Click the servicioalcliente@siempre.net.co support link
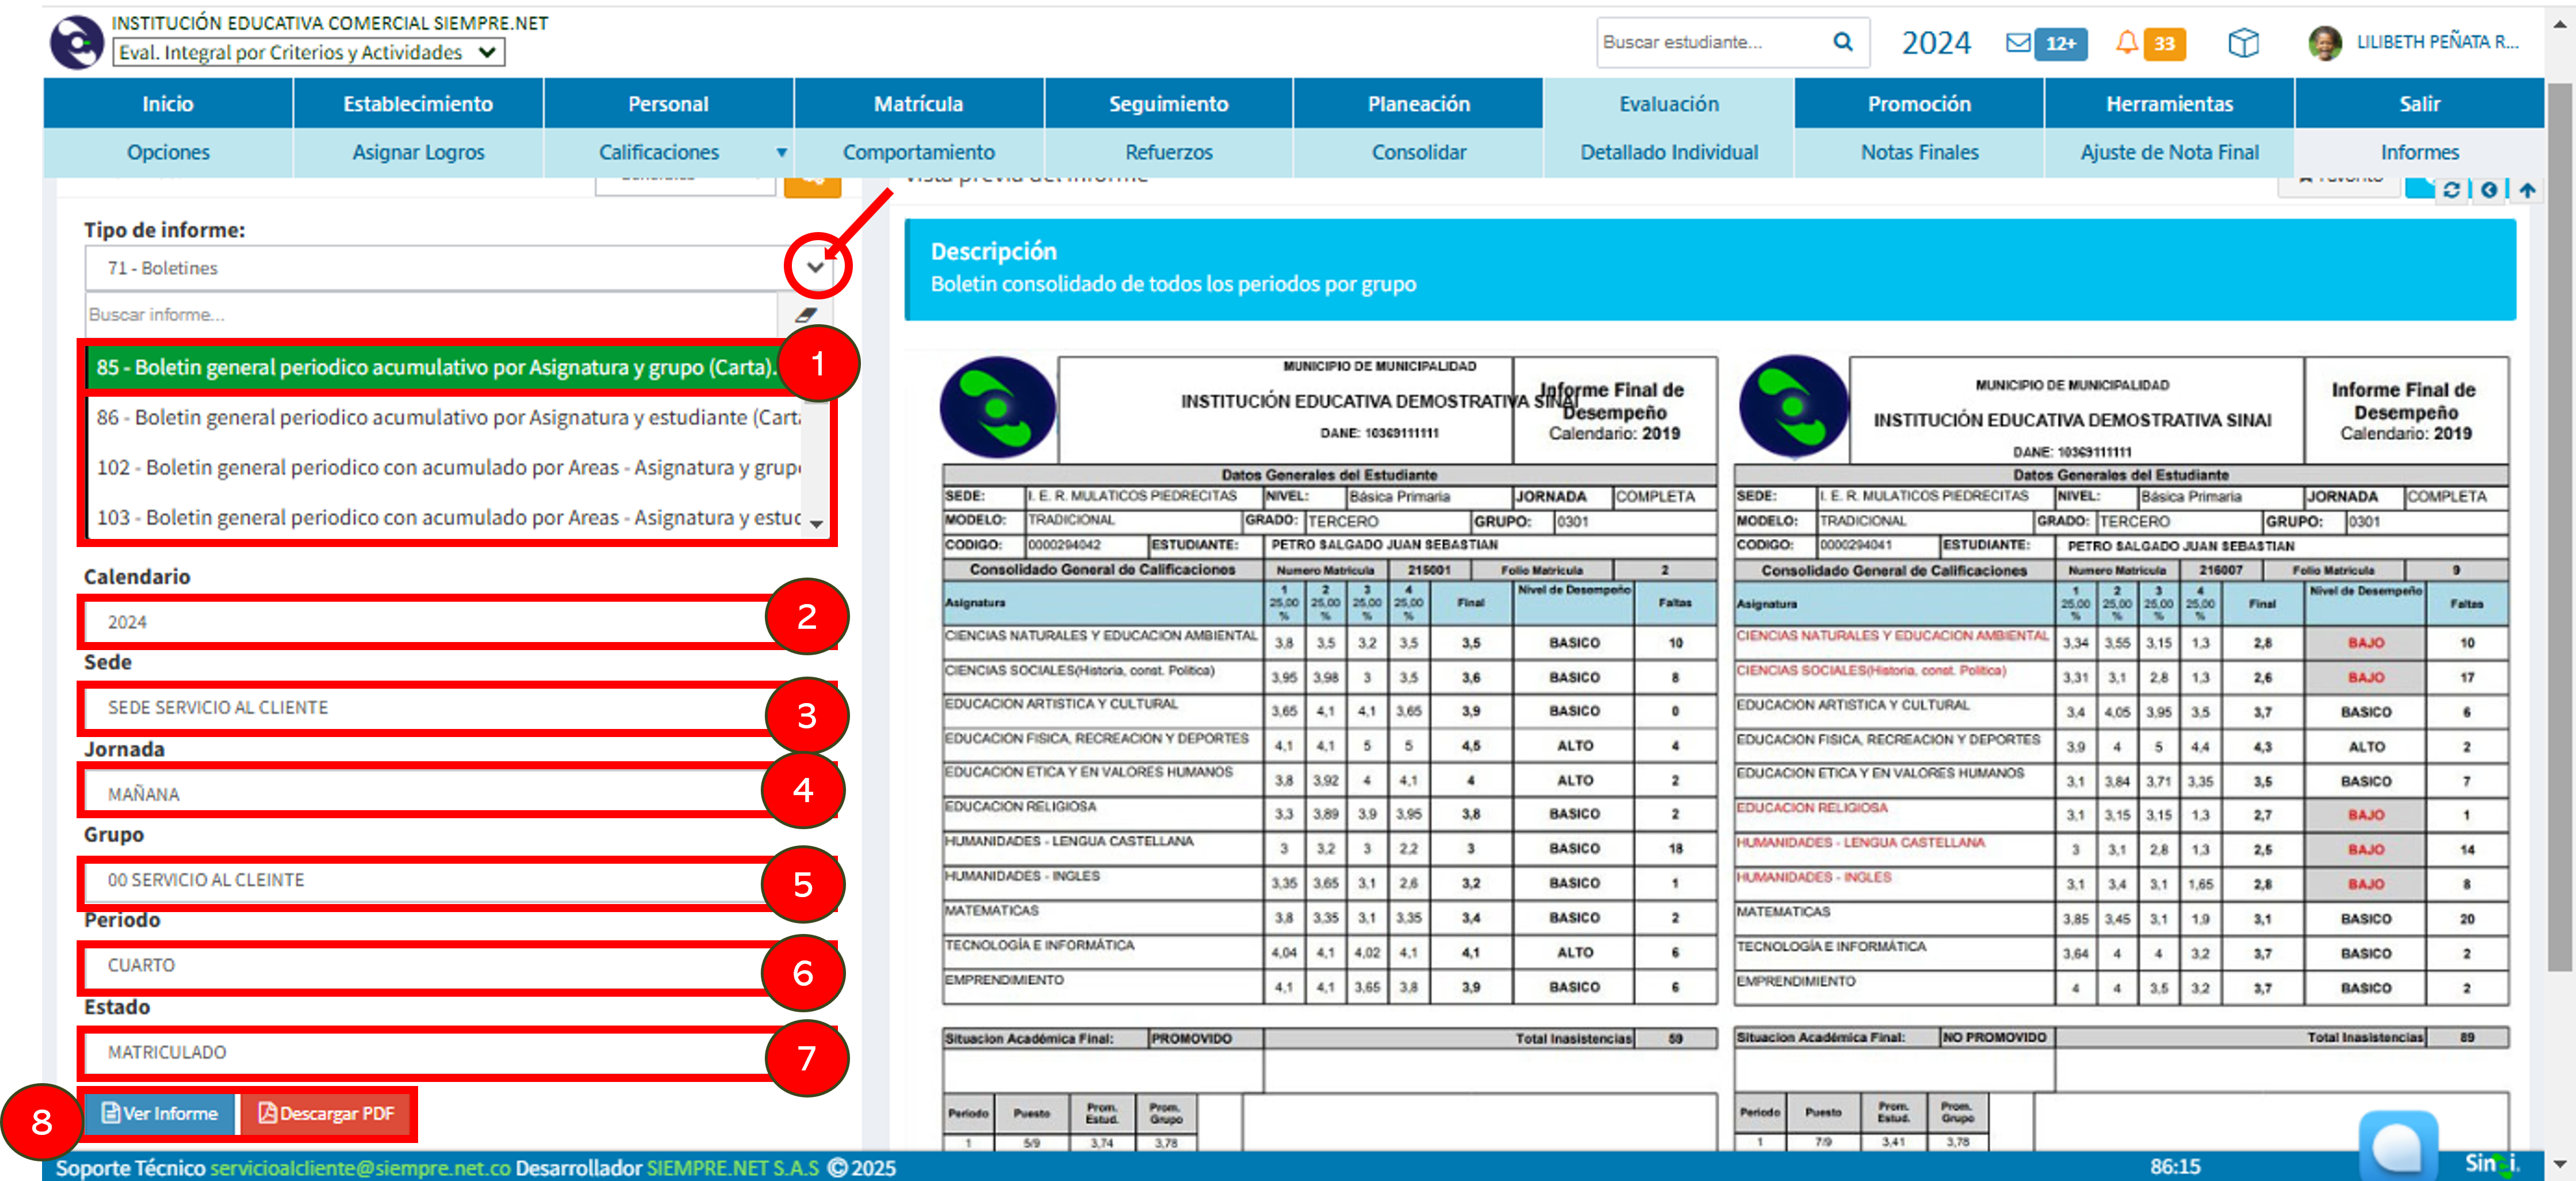This screenshot has width=2576, height=1181. 360,1167
